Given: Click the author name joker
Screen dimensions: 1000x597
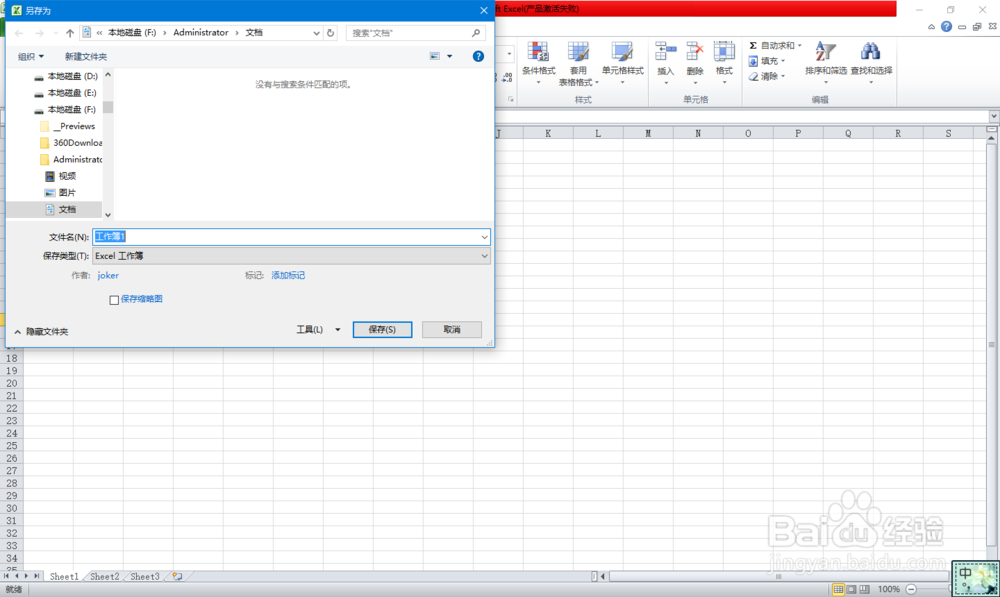Looking at the screenshot, I should 108,275.
